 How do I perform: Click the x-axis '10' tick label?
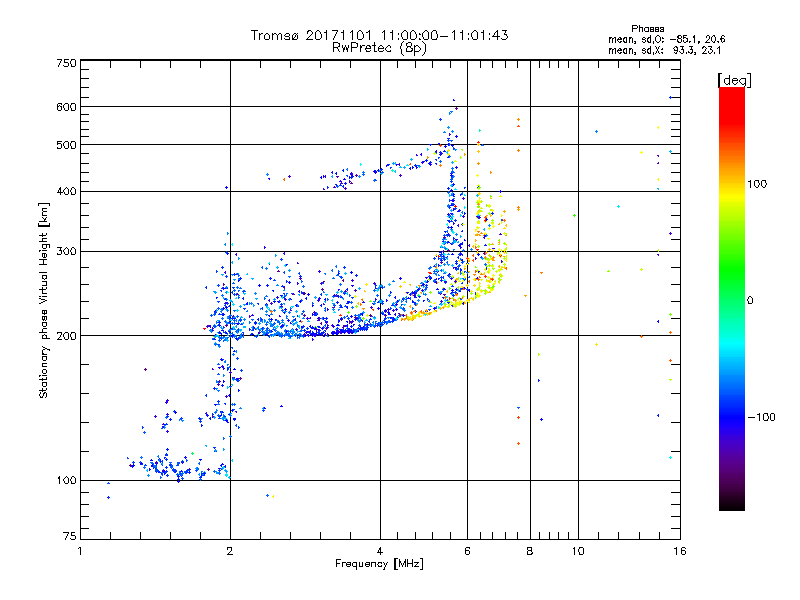(x=578, y=551)
